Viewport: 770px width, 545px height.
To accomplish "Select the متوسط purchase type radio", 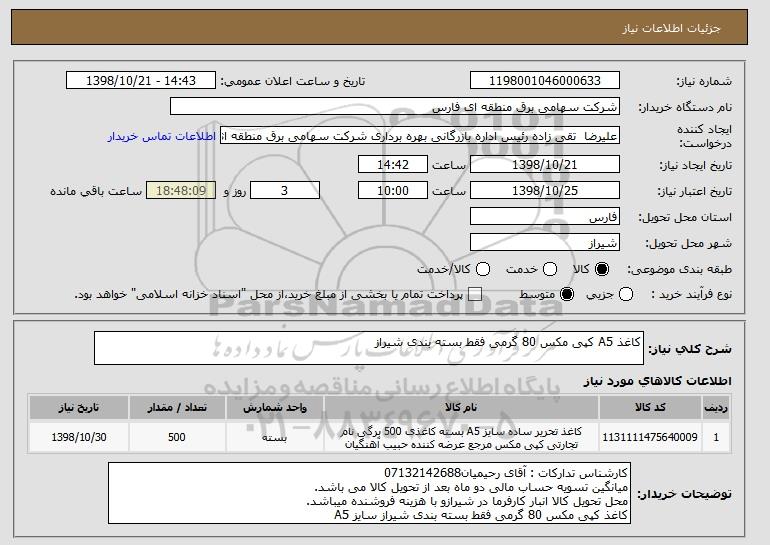I will coord(567,295).
